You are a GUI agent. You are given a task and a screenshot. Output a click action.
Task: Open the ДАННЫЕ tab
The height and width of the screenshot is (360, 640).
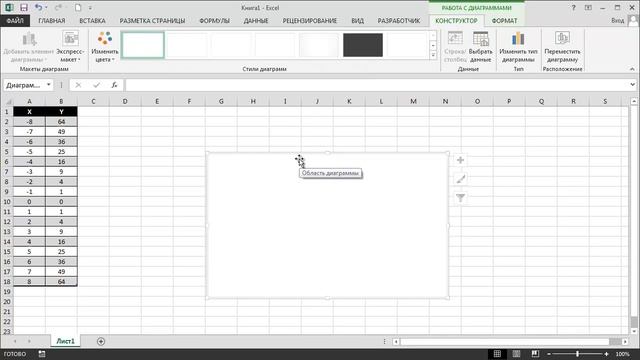pyautogui.click(x=256, y=21)
